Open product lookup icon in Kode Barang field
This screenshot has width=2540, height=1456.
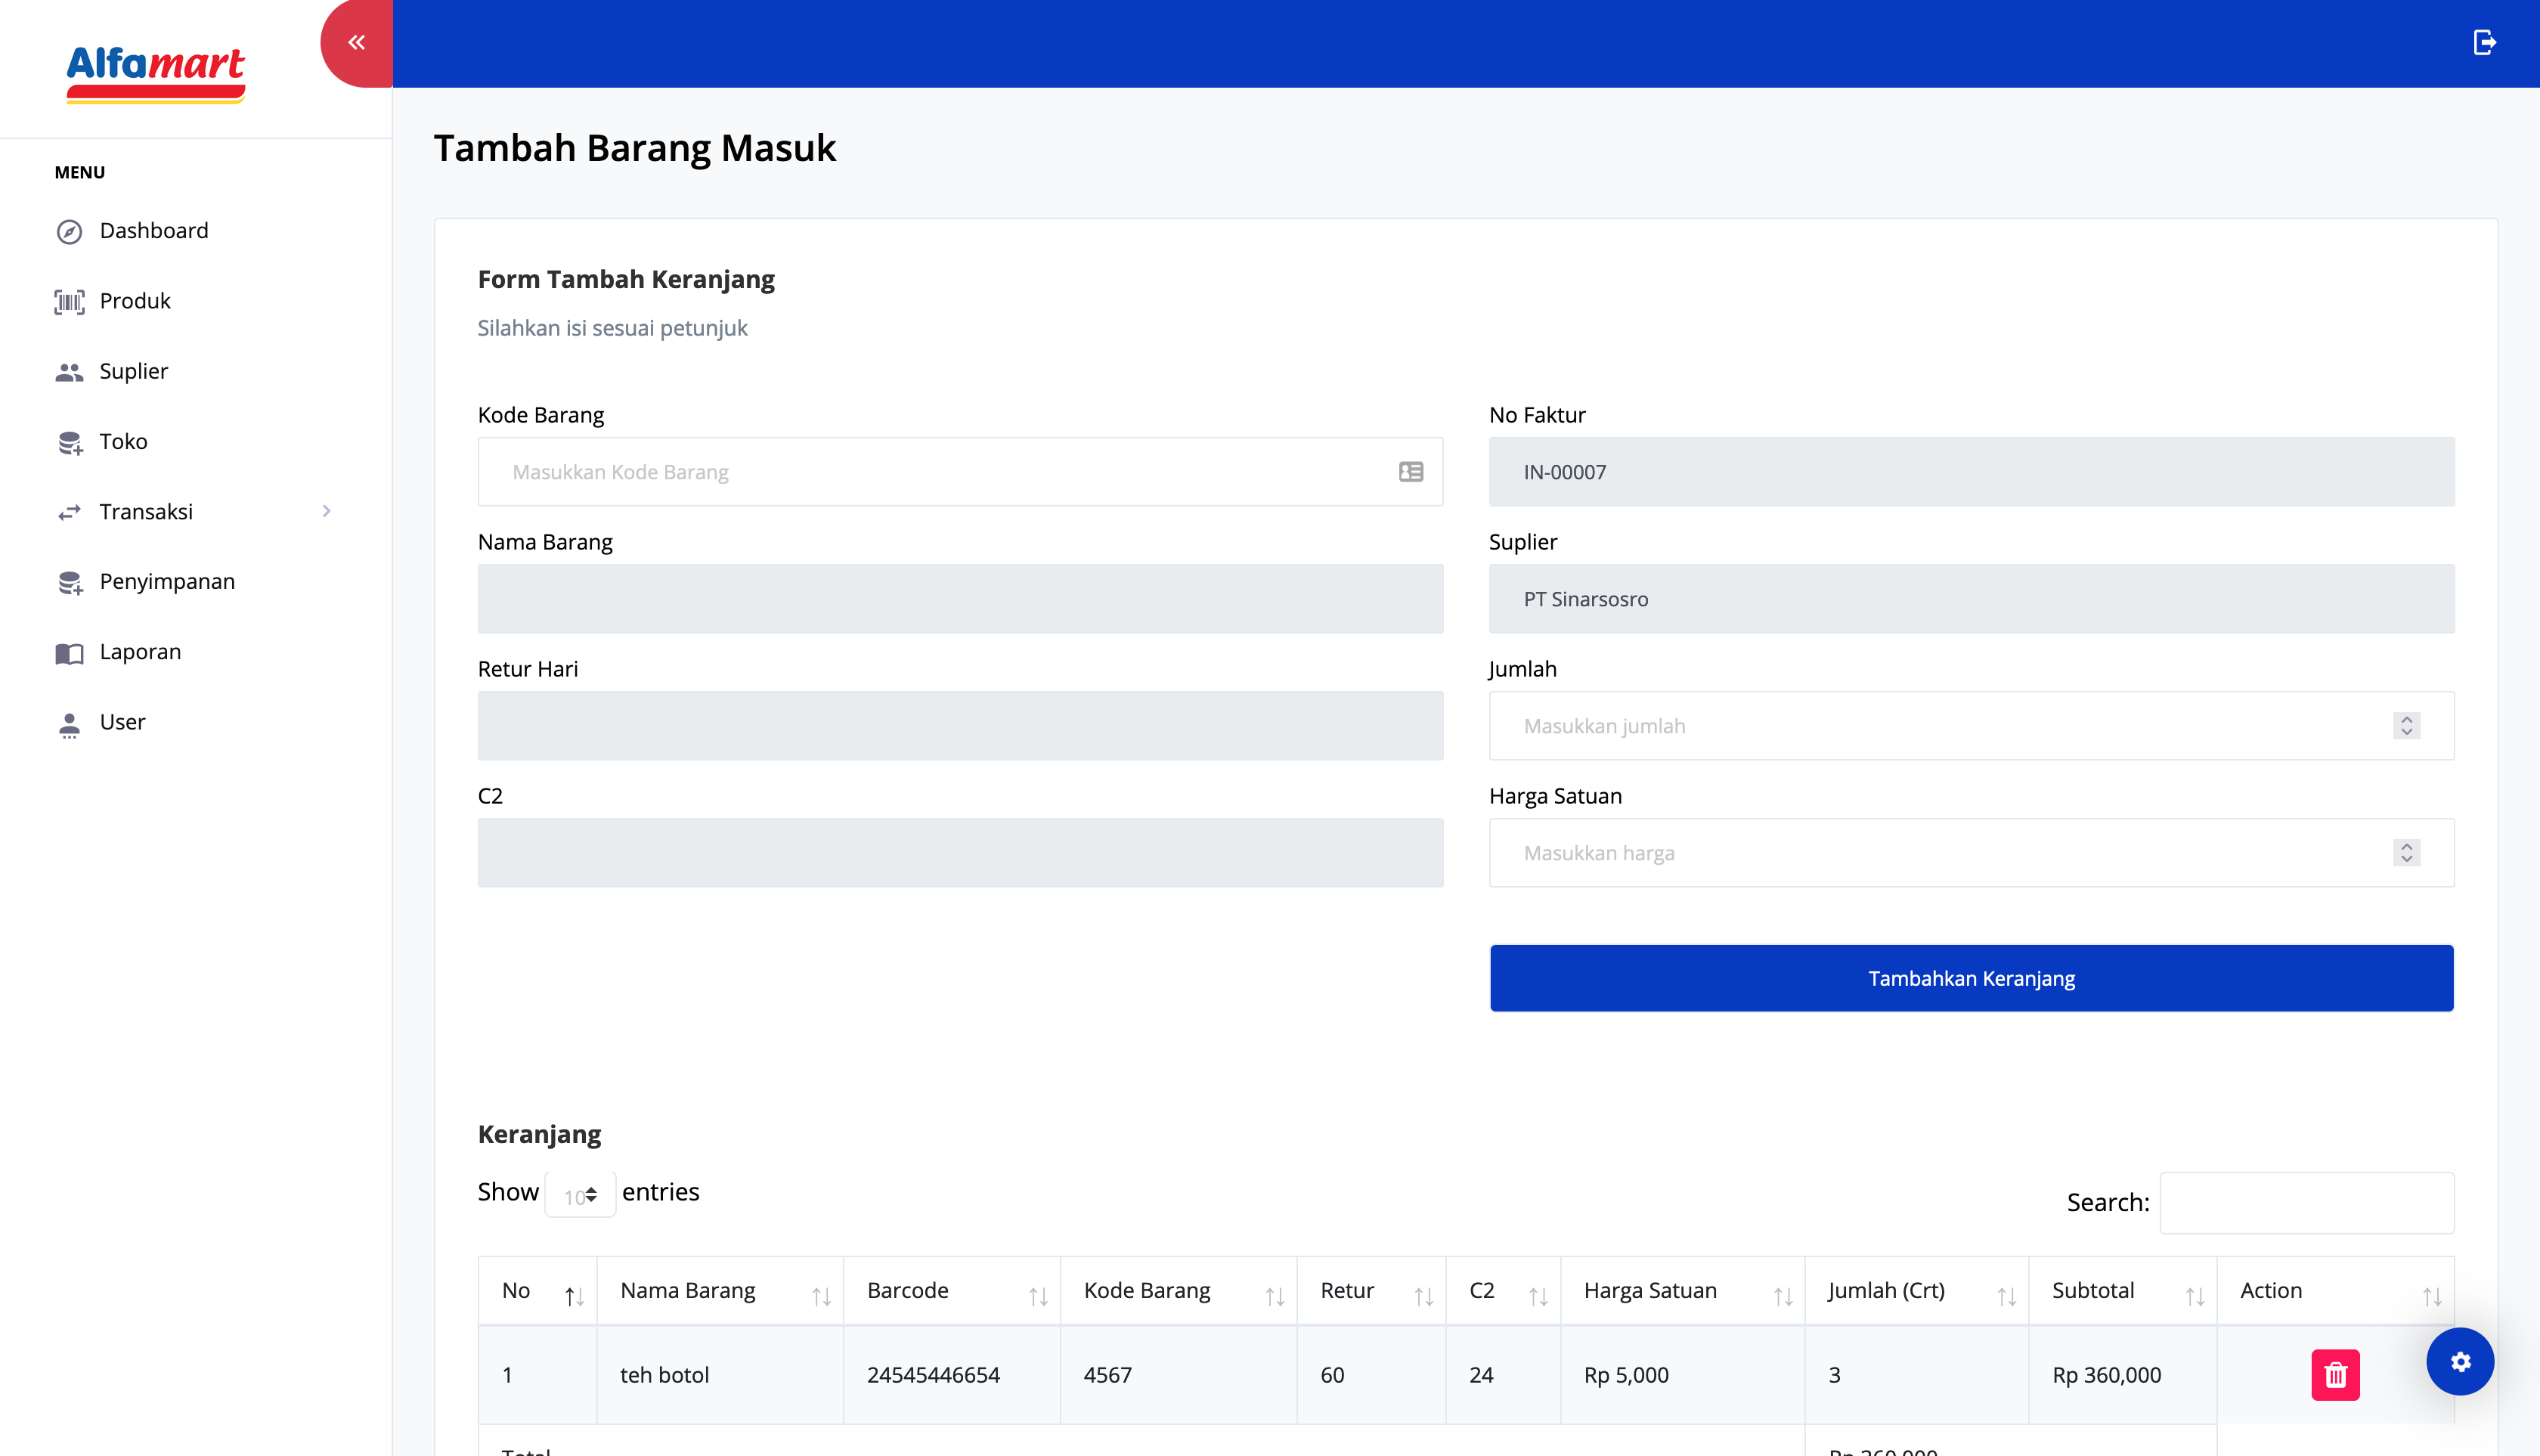[1411, 472]
